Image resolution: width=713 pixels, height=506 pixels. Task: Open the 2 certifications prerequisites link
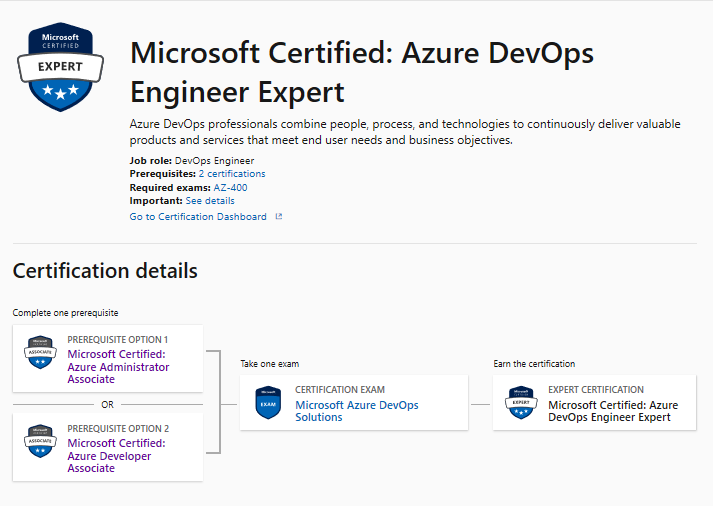[232, 174]
